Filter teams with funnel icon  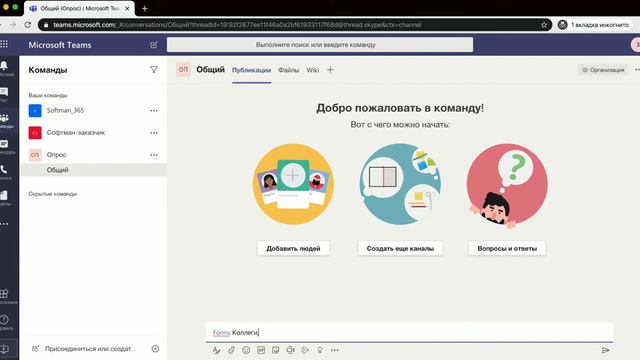[x=154, y=70]
